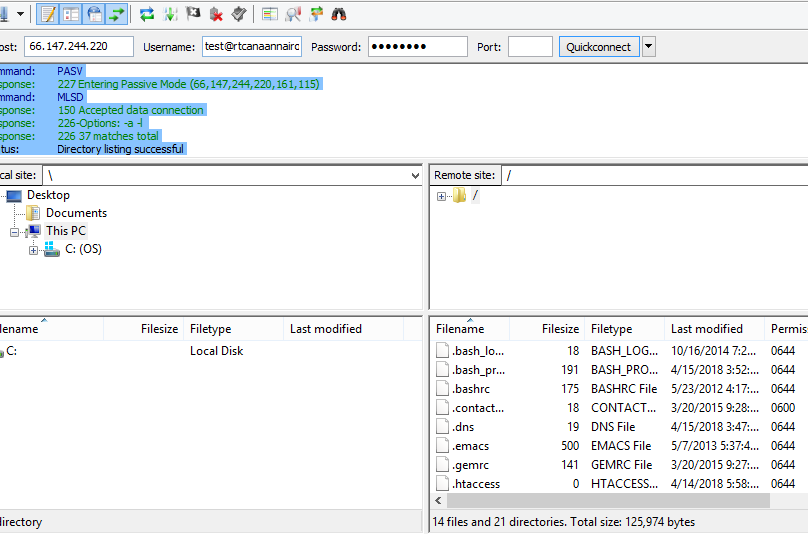Click the Disconnect from server icon

(216, 14)
